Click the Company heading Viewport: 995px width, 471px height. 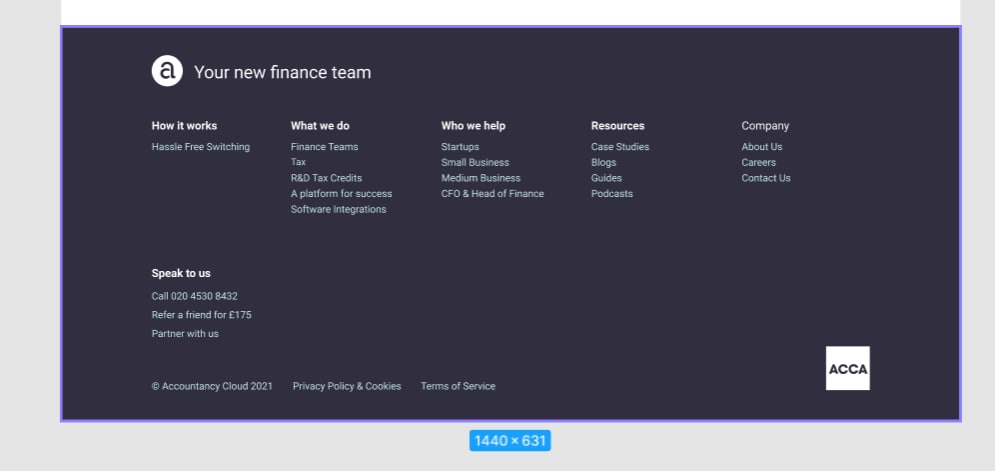point(765,126)
